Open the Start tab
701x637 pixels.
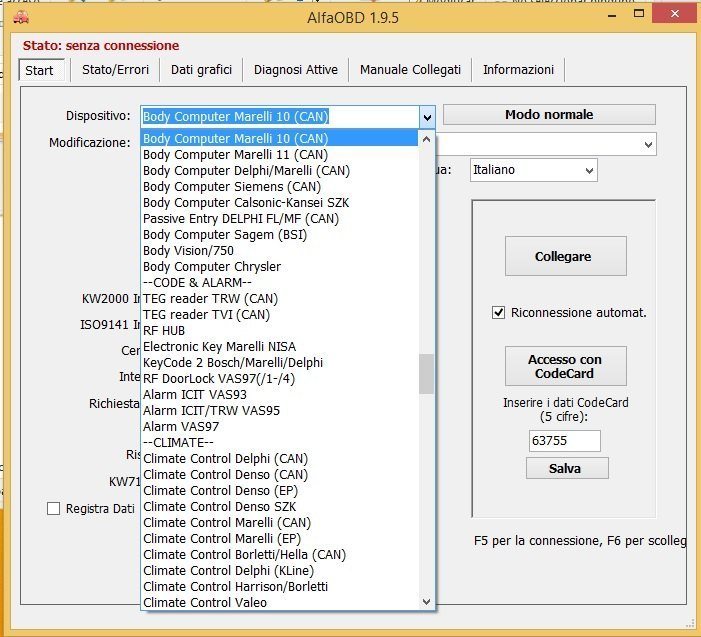[x=41, y=70]
